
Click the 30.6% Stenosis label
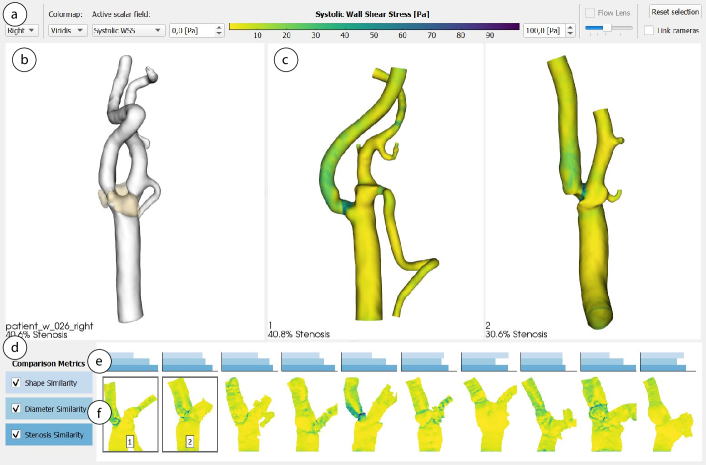click(516, 334)
